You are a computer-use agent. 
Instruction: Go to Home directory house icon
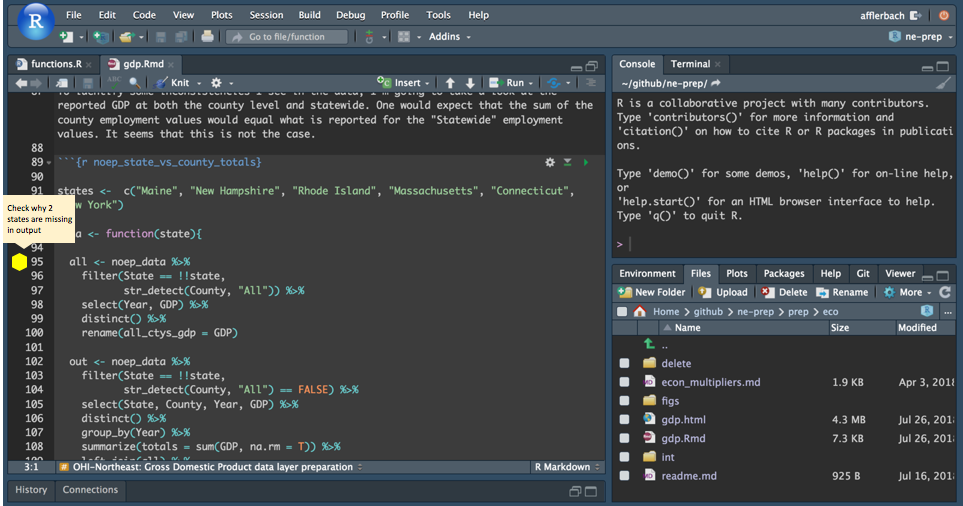(x=639, y=311)
